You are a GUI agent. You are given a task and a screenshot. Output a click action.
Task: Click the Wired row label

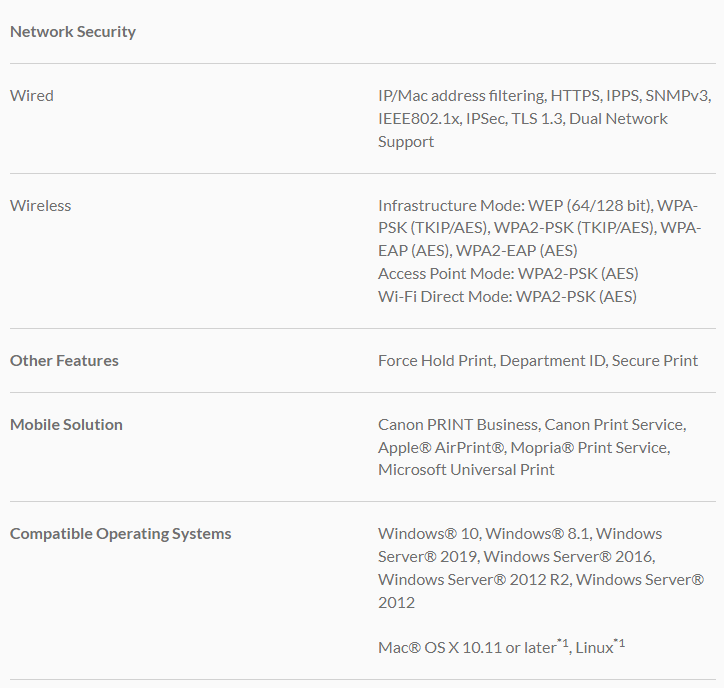coord(32,96)
